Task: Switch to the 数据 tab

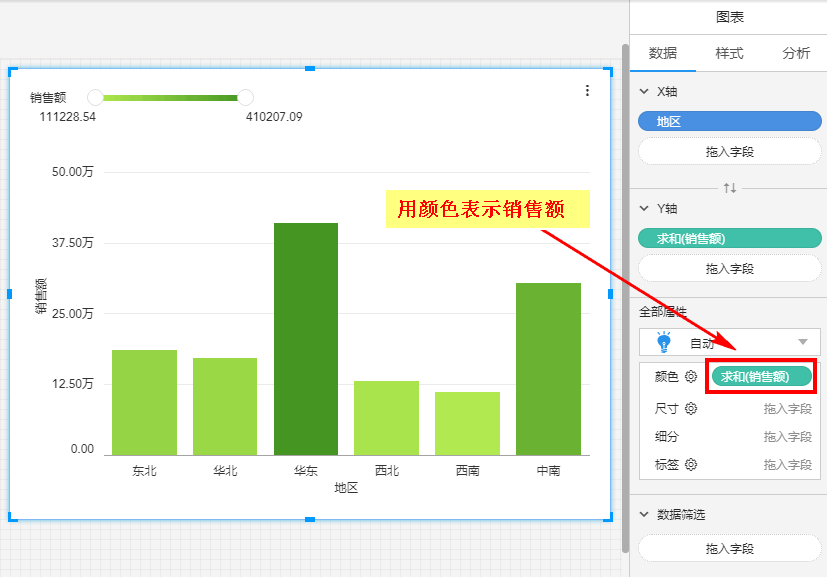Action: click(x=662, y=53)
